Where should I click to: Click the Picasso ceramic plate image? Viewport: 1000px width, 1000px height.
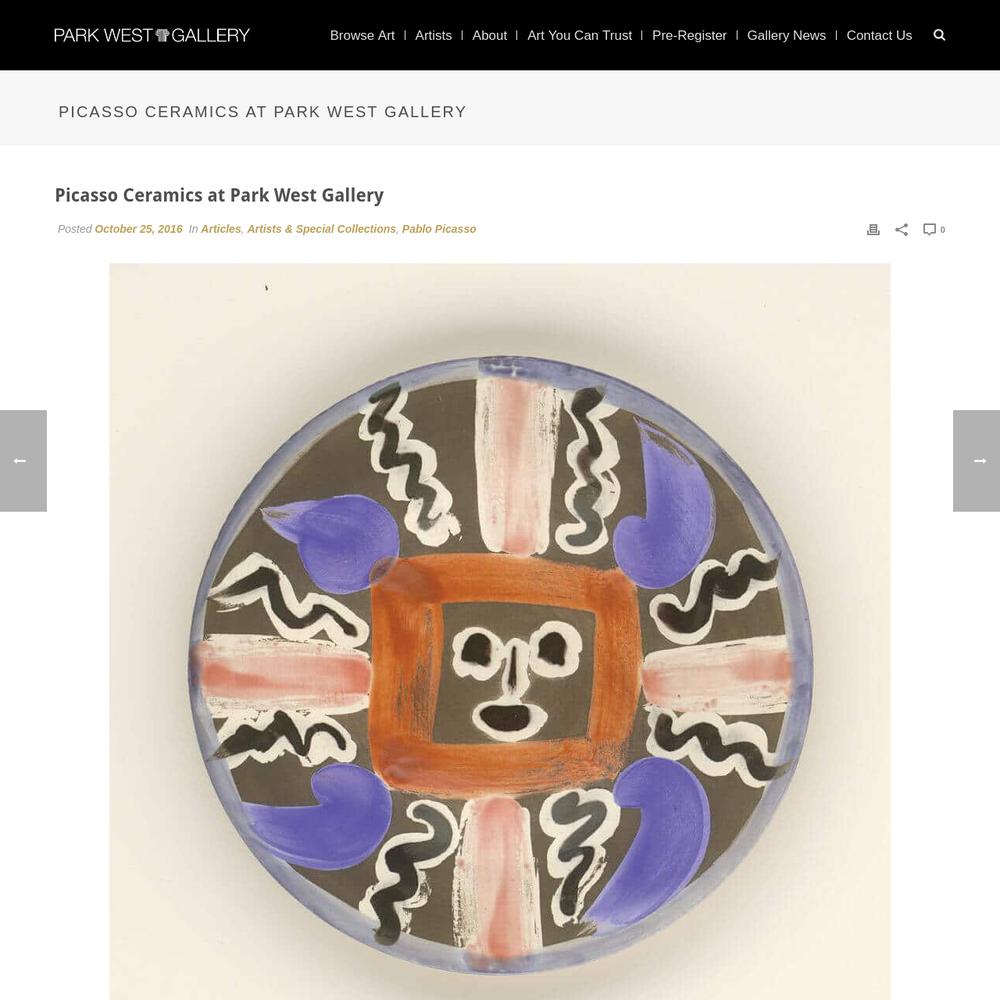(x=500, y=631)
